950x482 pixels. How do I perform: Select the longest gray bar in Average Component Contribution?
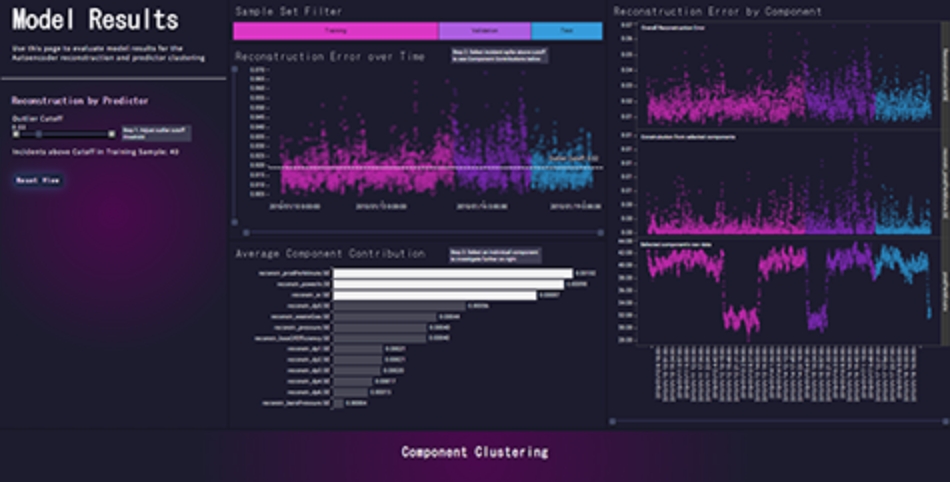[x=399, y=306]
